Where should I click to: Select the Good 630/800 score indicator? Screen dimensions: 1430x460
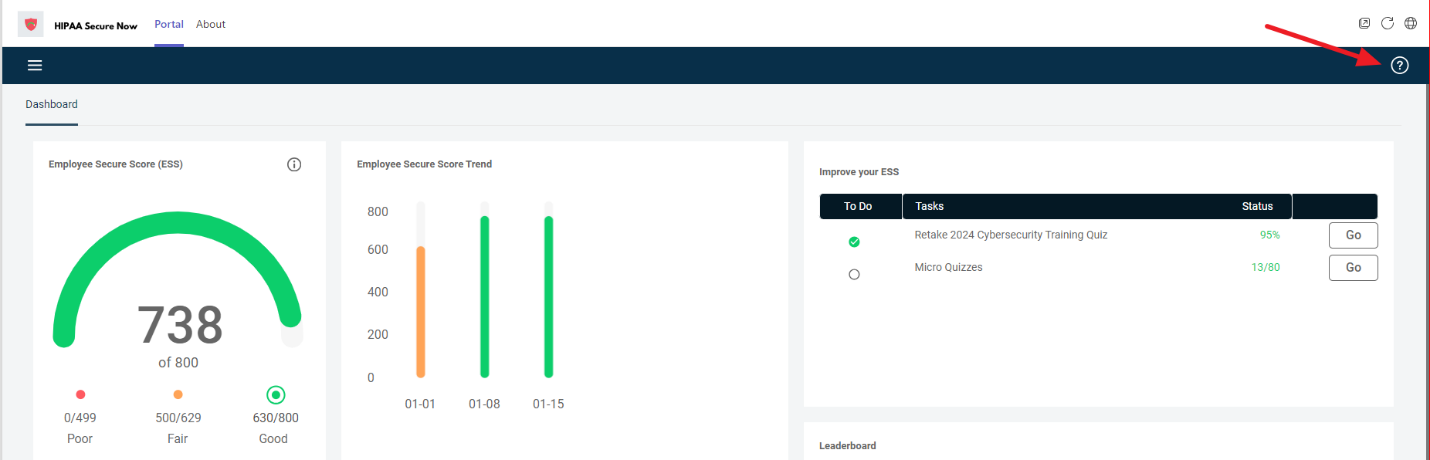coord(276,395)
